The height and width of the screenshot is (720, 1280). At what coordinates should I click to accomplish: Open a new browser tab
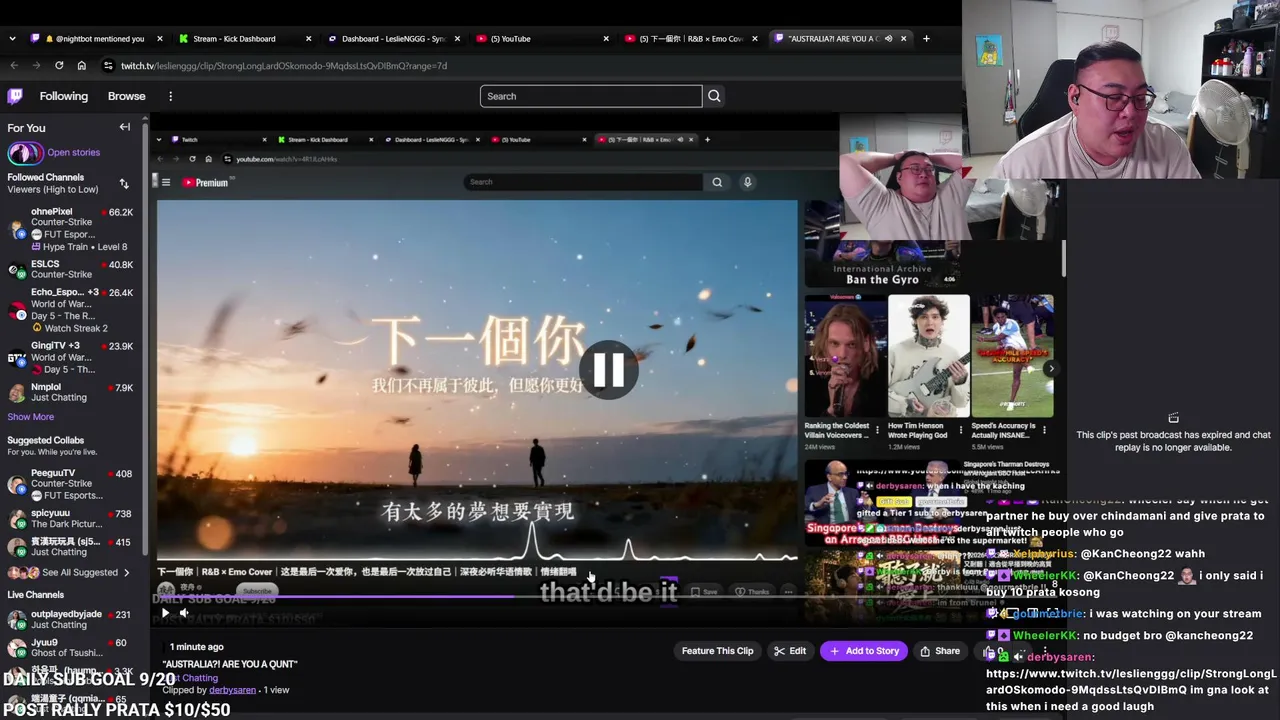click(x=926, y=39)
